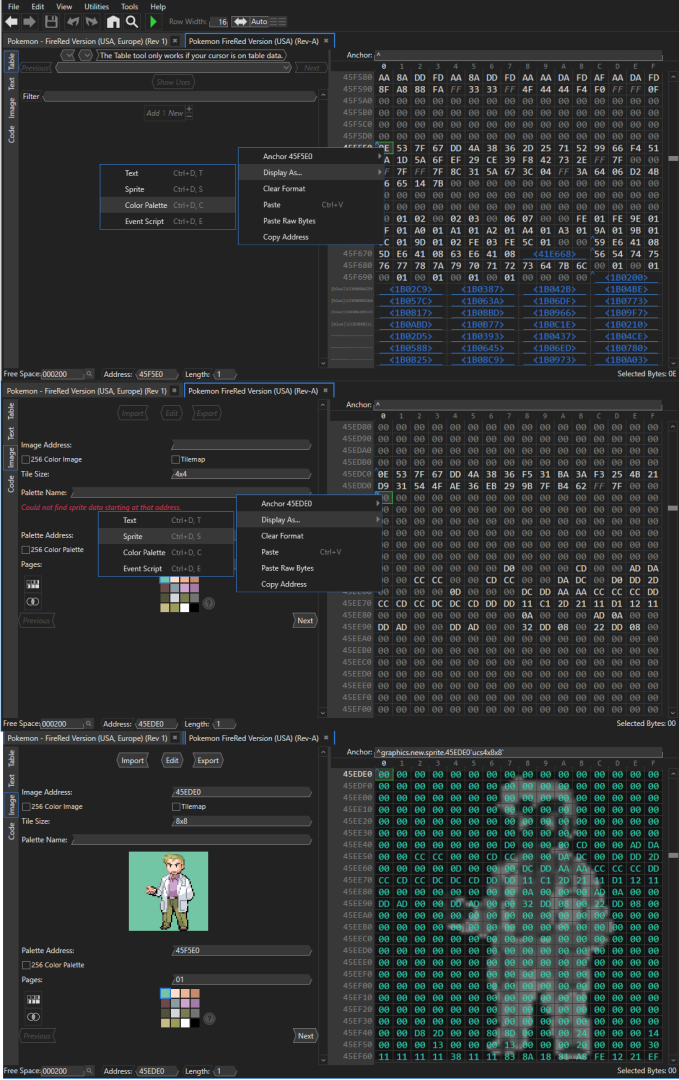The width and height of the screenshot is (679, 1080).
Task: Click Next button in middle panel
Action: tap(305, 621)
